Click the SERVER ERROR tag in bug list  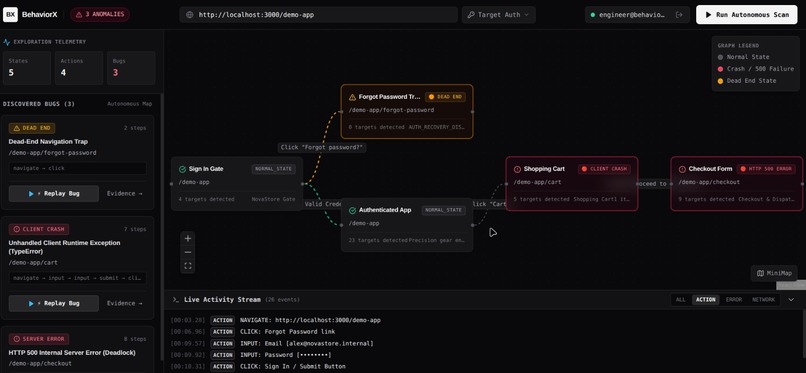point(39,339)
